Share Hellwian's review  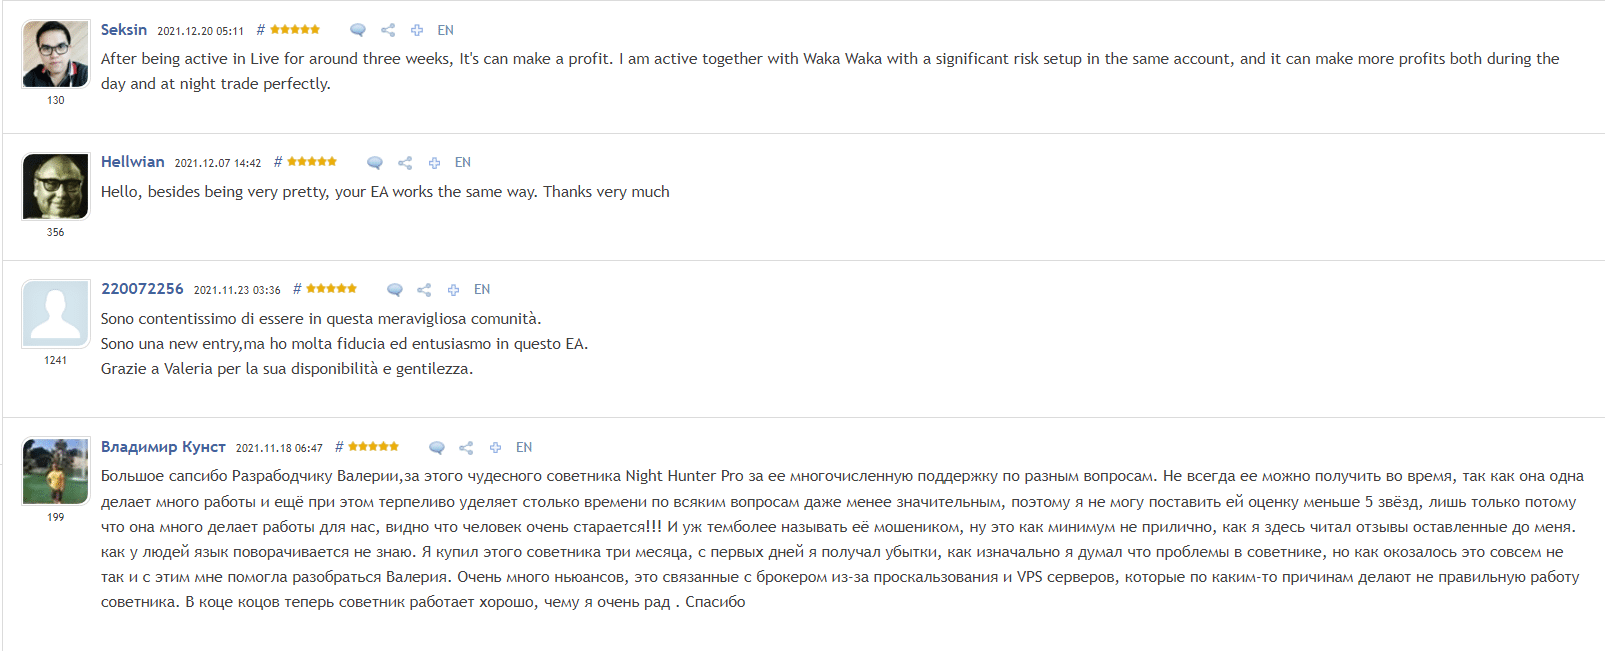(405, 163)
